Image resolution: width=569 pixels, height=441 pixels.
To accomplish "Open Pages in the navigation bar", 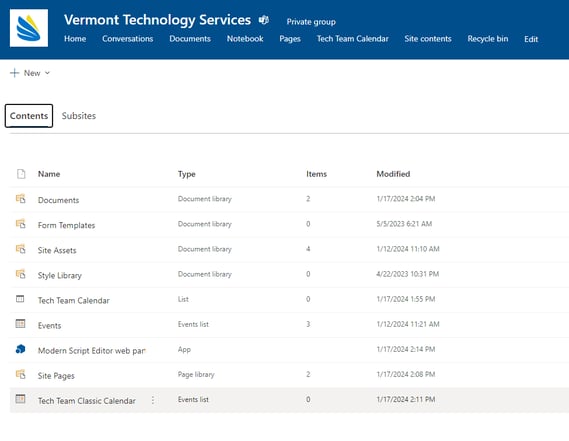I will [290, 39].
